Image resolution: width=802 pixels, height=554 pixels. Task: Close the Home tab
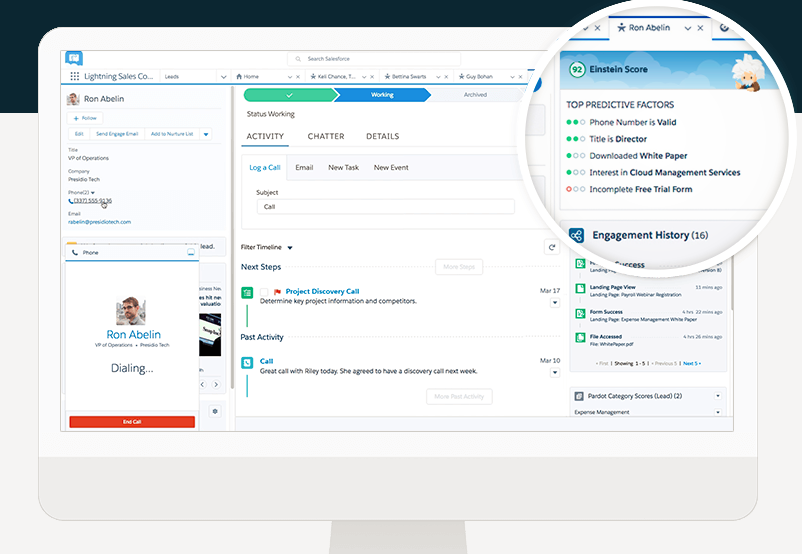298,77
